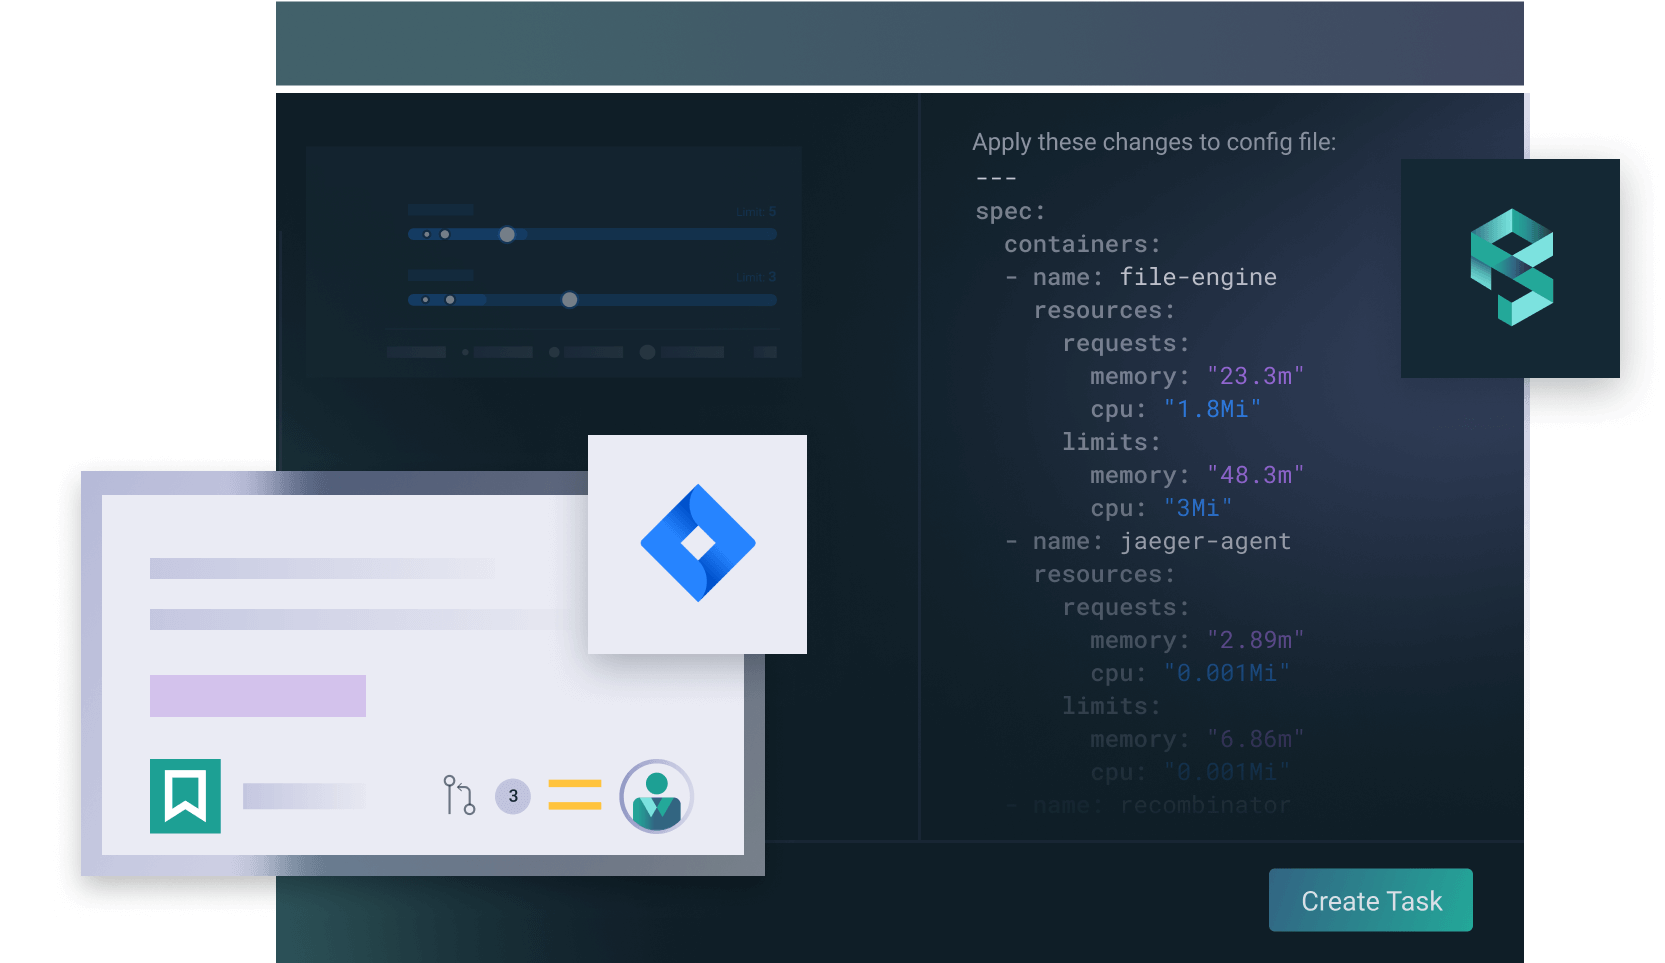Expand the jaeger-agent resources section
Screen dimensions: 1665x963
click(x=1103, y=574)
